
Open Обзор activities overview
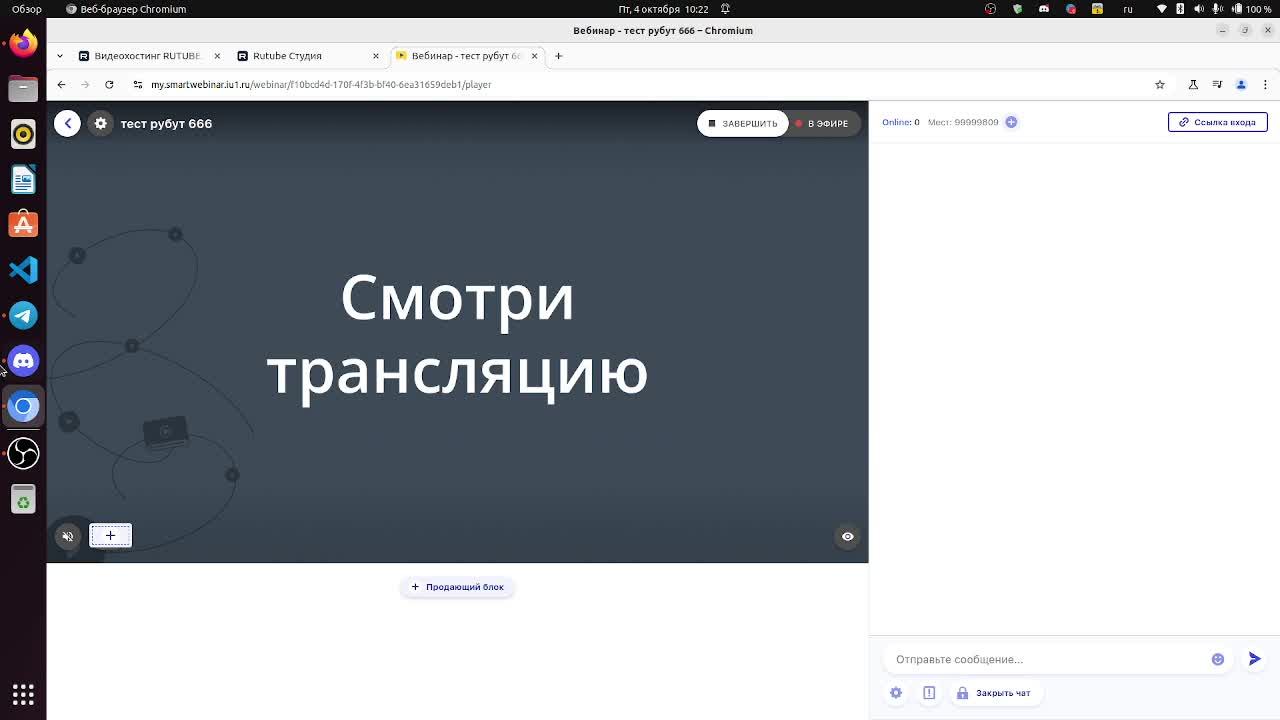(x=27, y=9)
